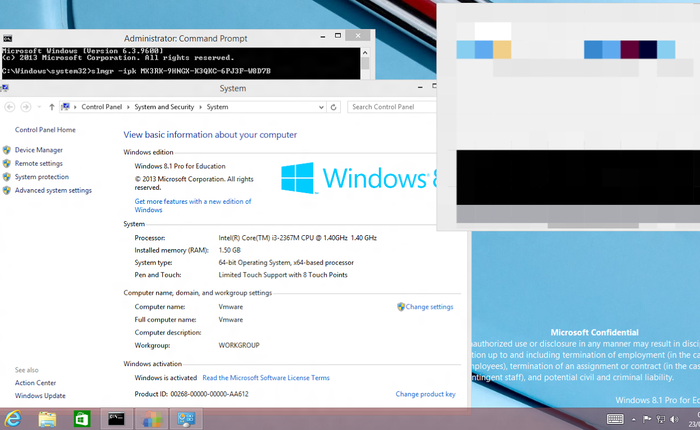This screenshot has width=700, height=430.
Task: Open Internet Explorer from the taskbar
Action: [x=13, y=419]
